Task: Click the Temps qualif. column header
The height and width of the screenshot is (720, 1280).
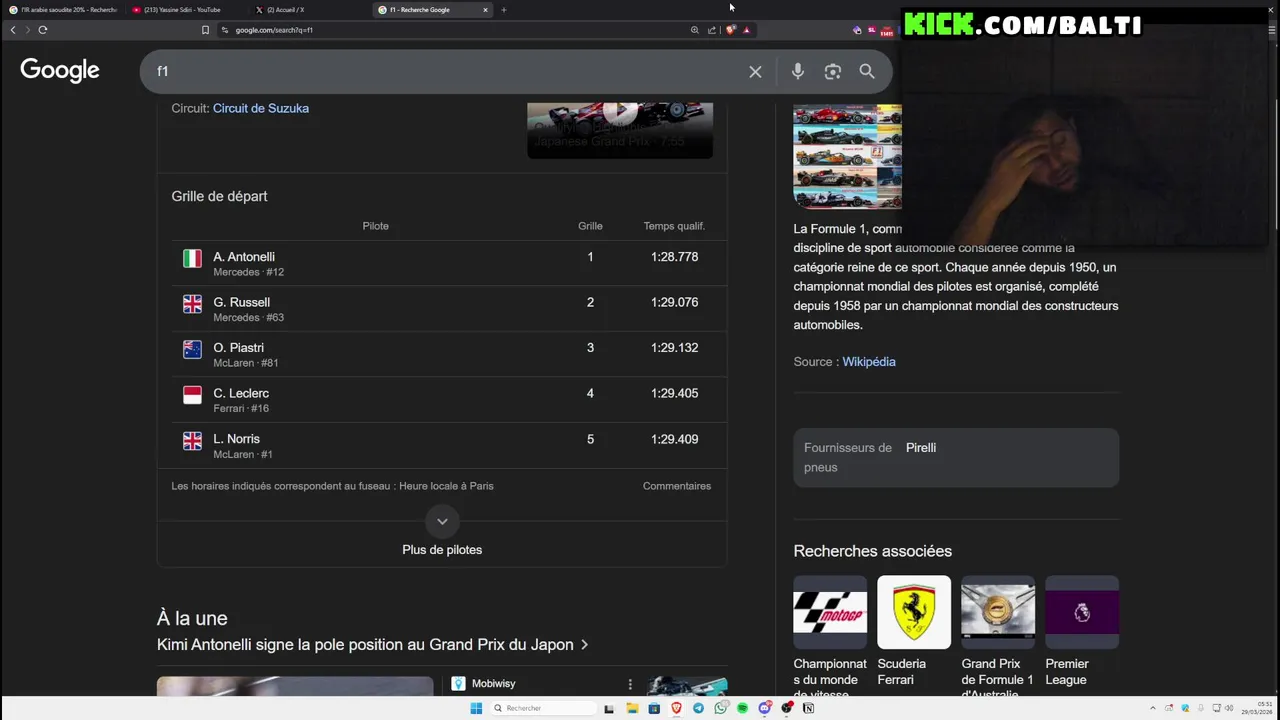Action: [x=674, y=226]
